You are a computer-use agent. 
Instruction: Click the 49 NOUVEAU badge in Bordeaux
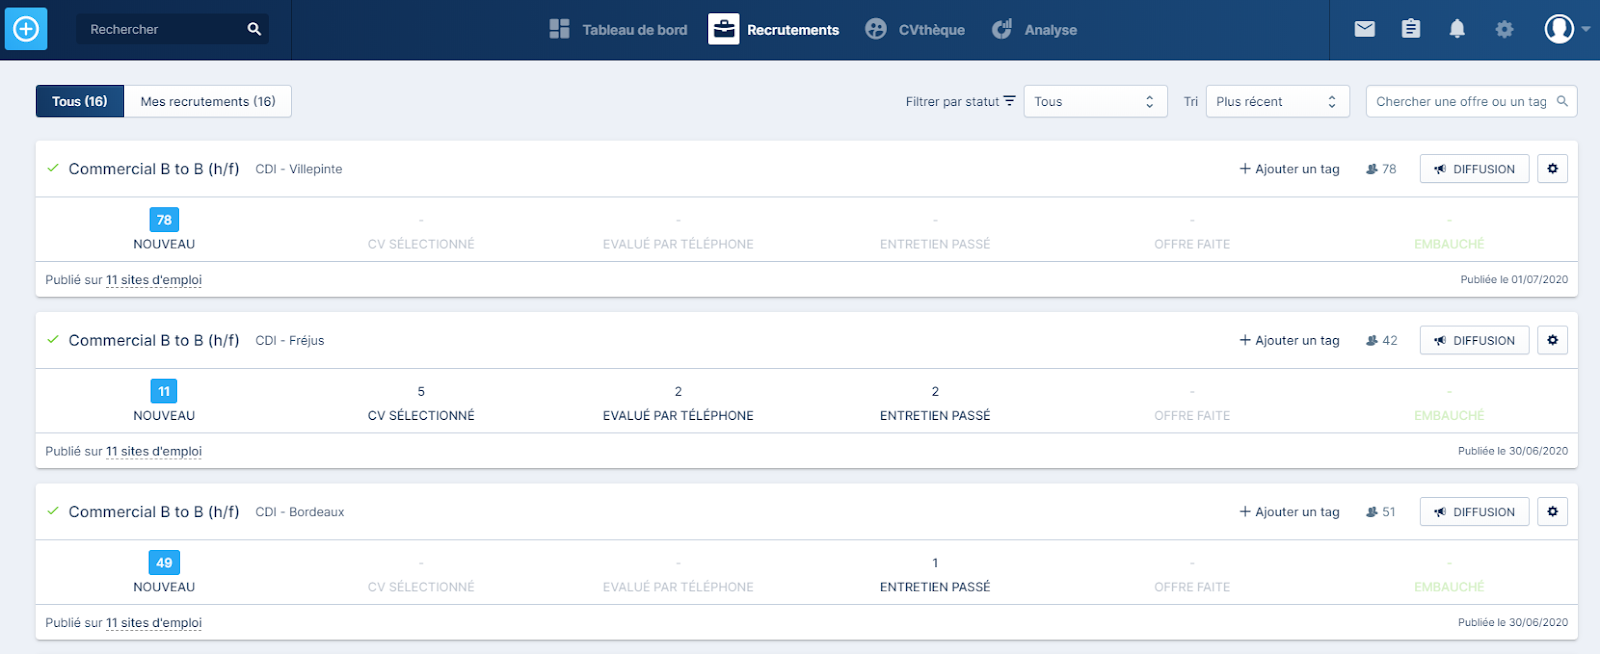(x=164, y=562)
